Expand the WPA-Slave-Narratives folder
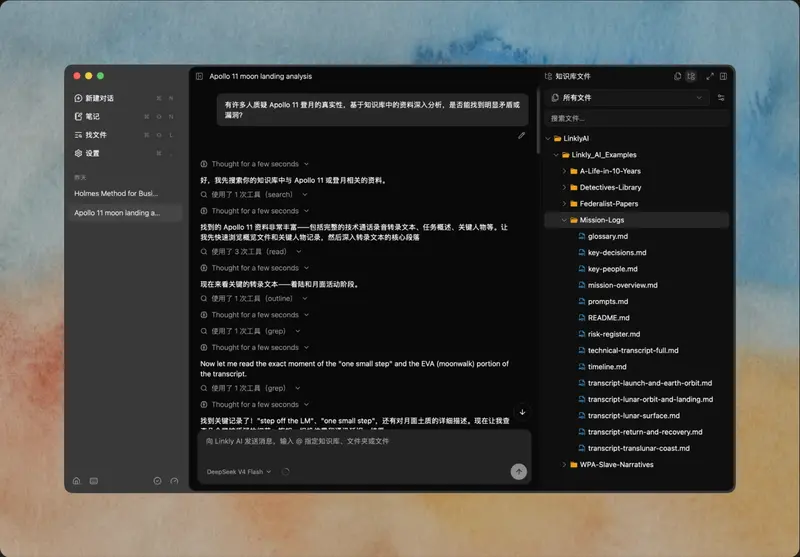 tap(564, 464)
